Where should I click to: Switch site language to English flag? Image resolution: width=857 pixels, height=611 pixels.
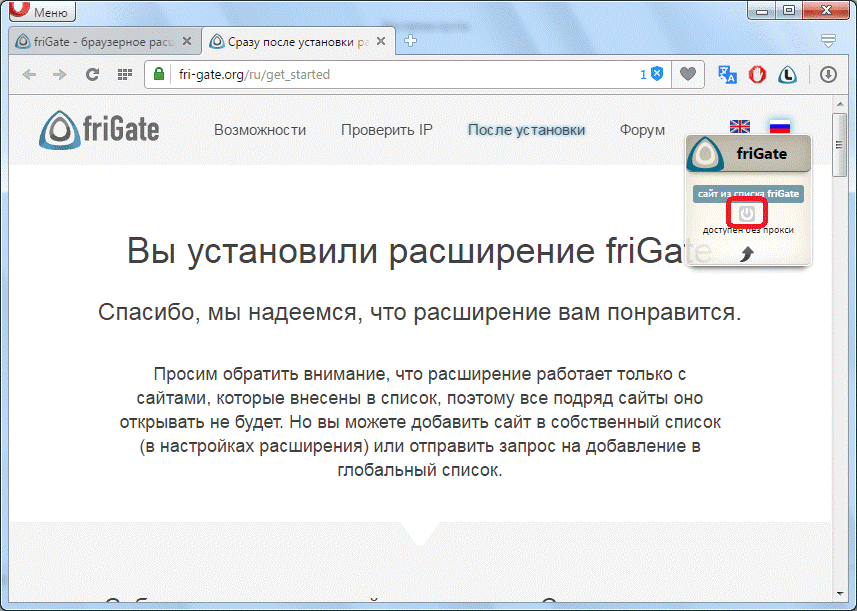tap(739, 126)
